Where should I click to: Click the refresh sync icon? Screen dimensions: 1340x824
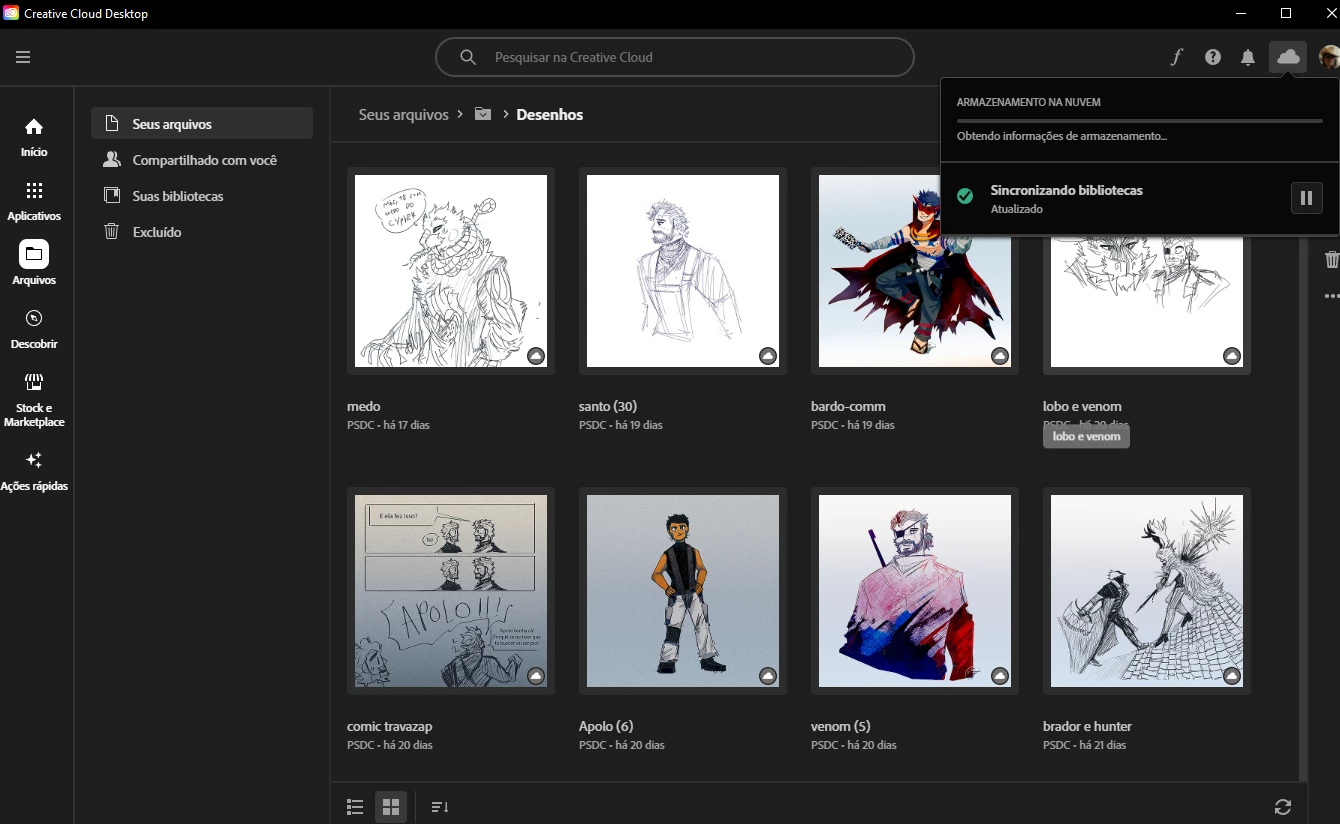[1283, 806]
